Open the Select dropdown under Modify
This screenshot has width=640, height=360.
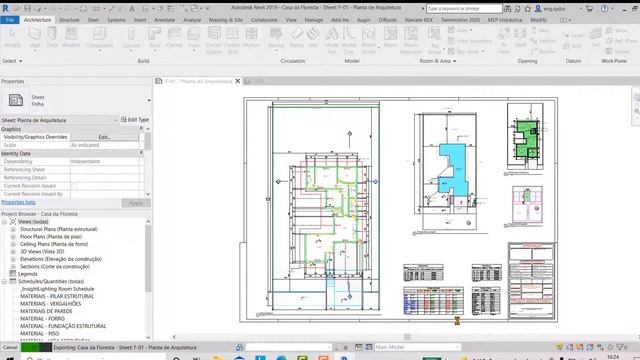pyautogui.click(x=12, y=61)
